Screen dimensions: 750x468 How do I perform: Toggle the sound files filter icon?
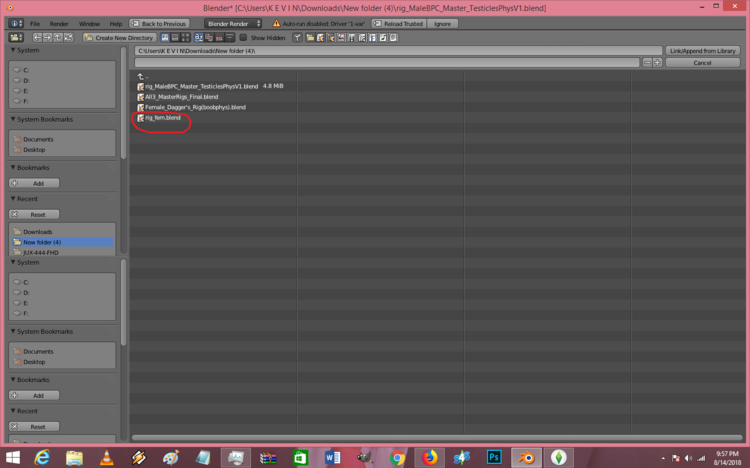(383, 37)
